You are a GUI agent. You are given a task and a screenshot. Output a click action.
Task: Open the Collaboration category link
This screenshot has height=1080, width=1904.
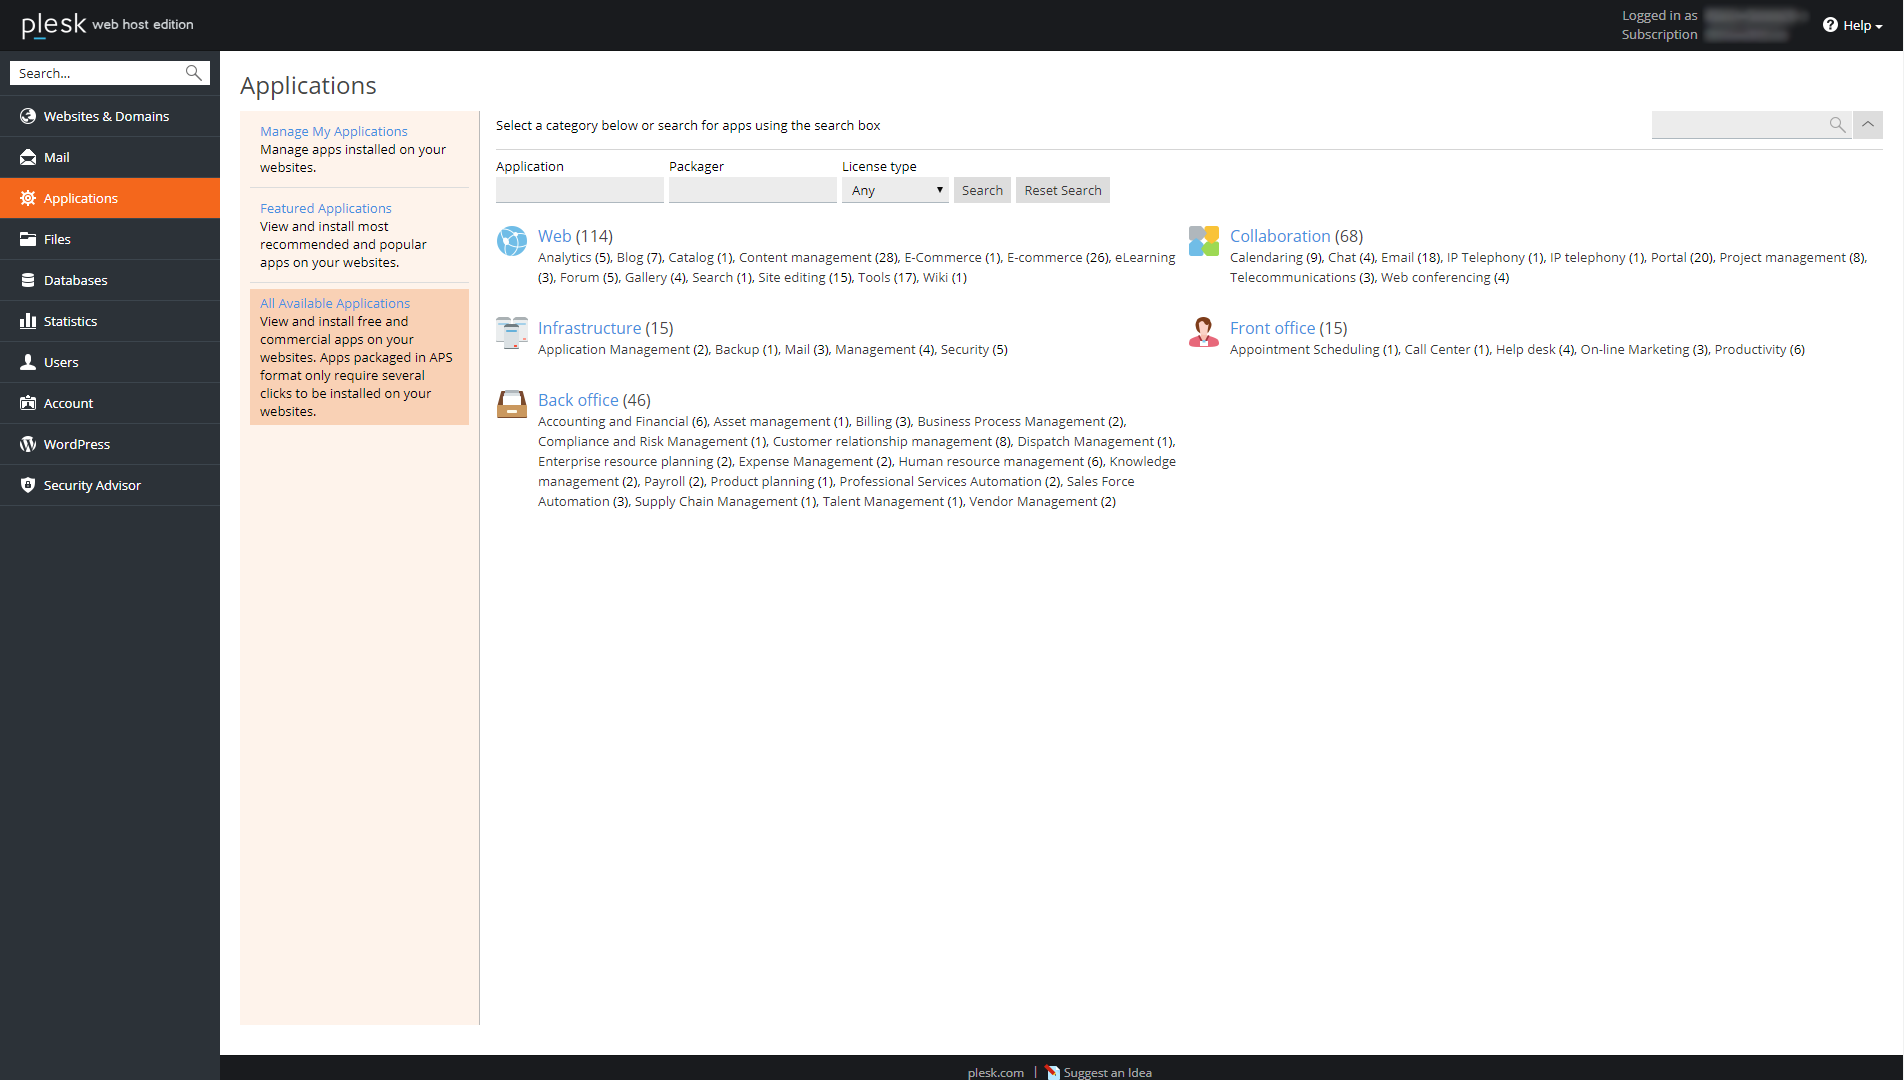coord(1280,236)
